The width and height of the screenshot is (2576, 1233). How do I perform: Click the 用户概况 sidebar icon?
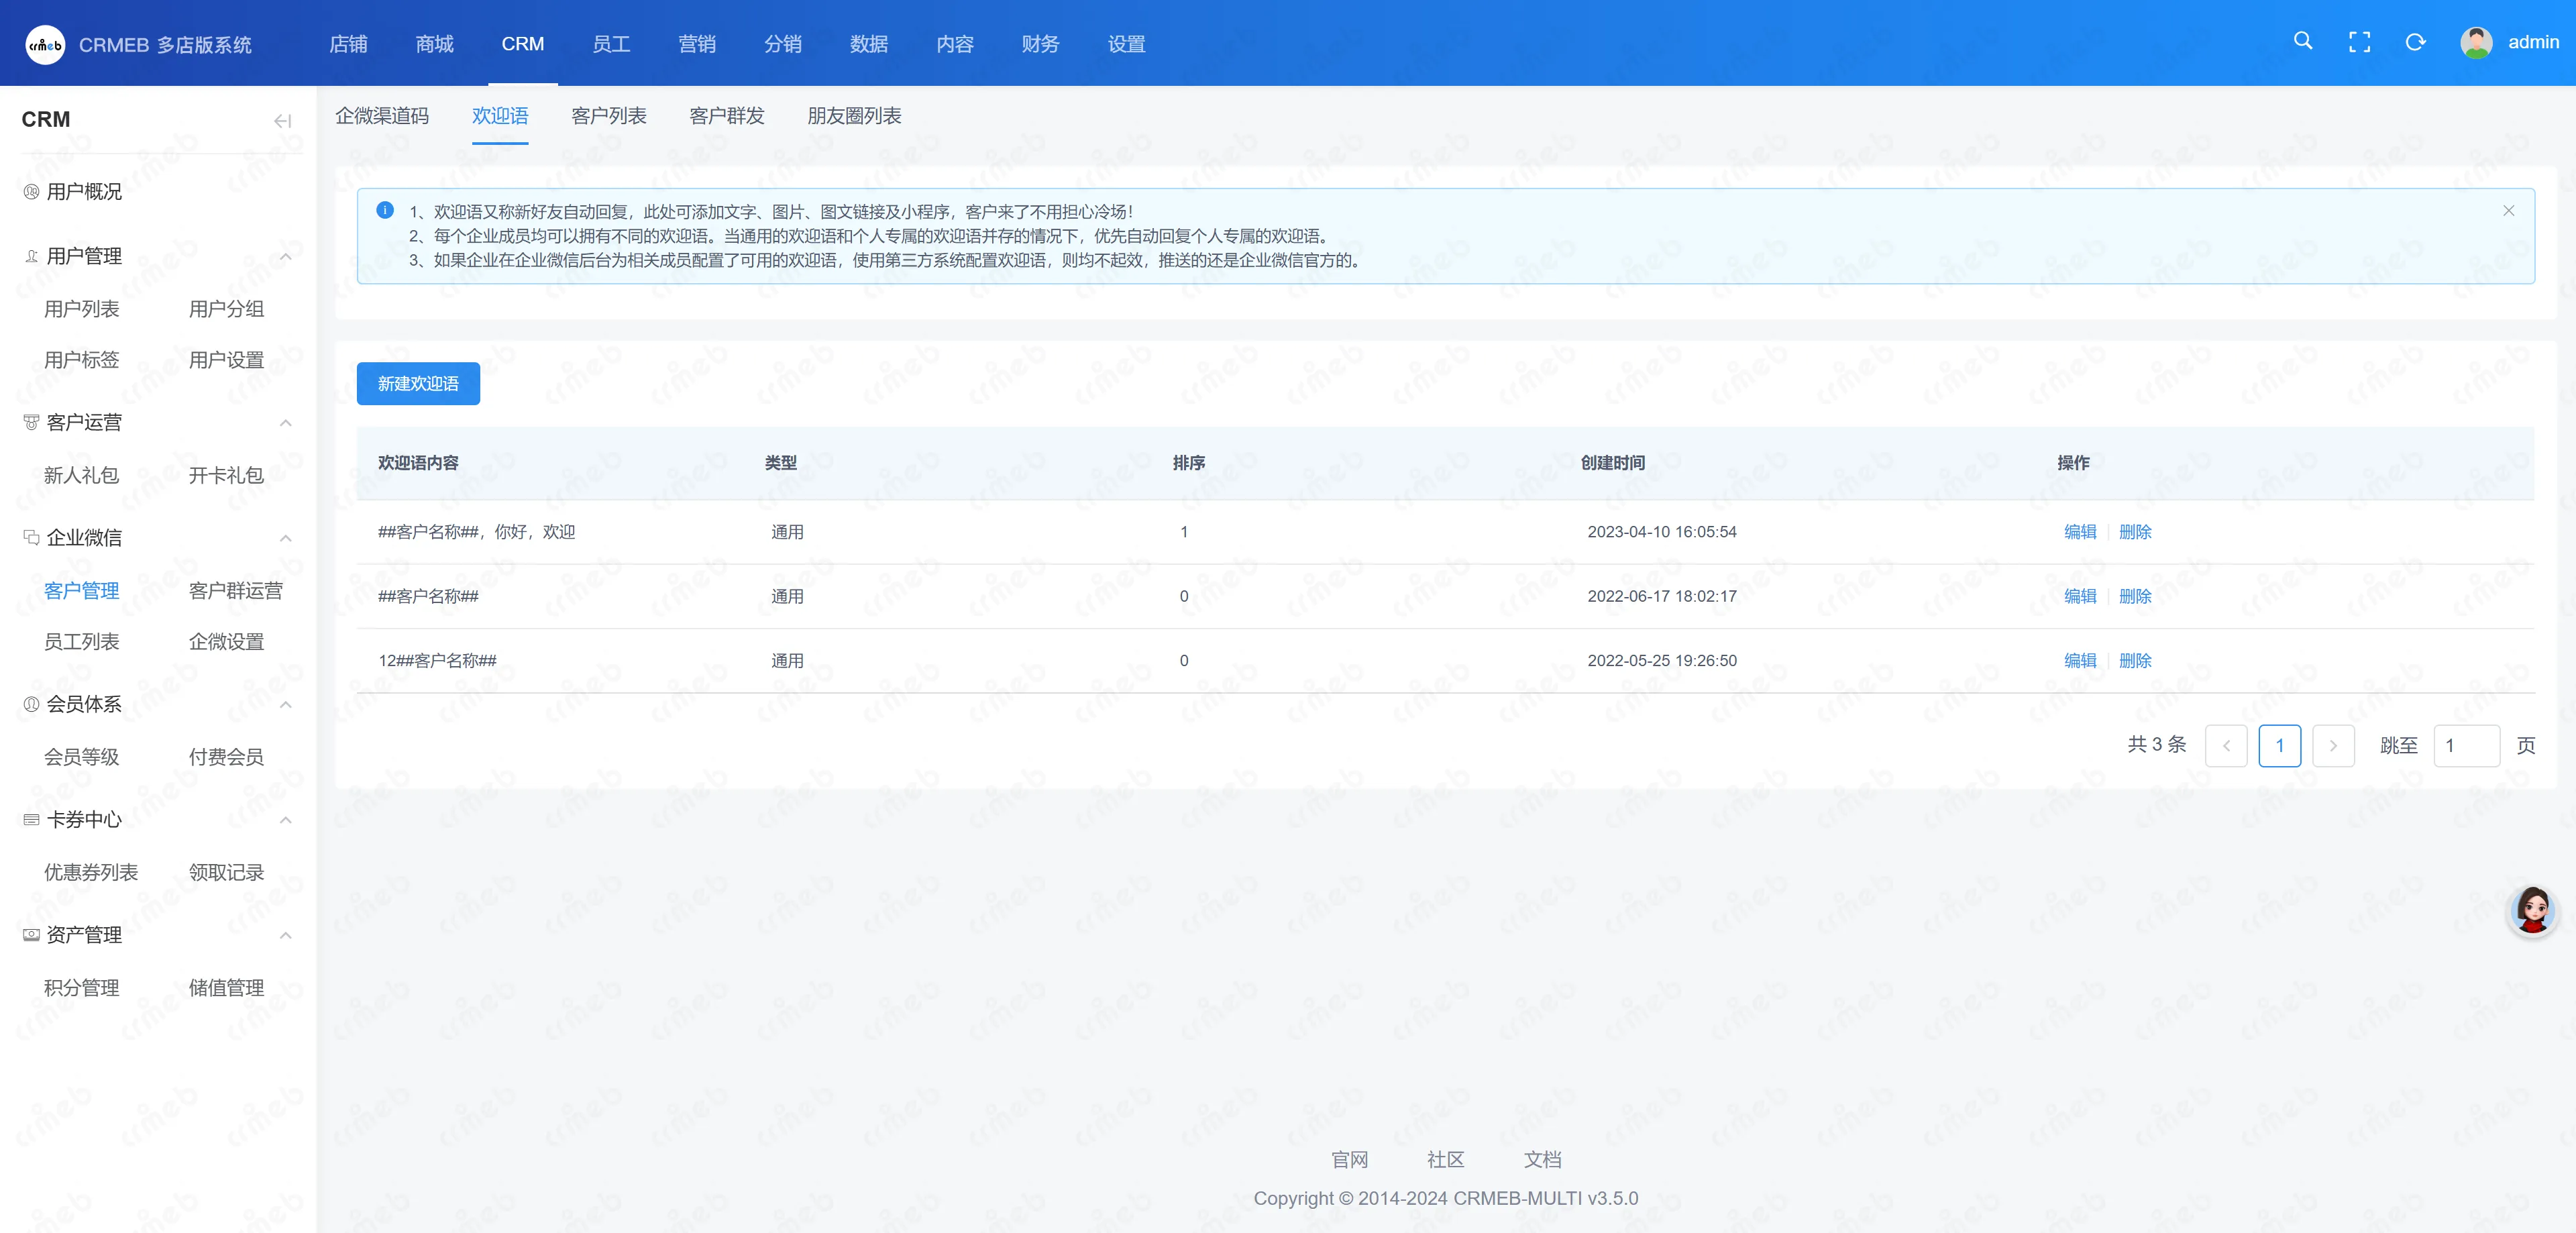click(x=31, y=191)
